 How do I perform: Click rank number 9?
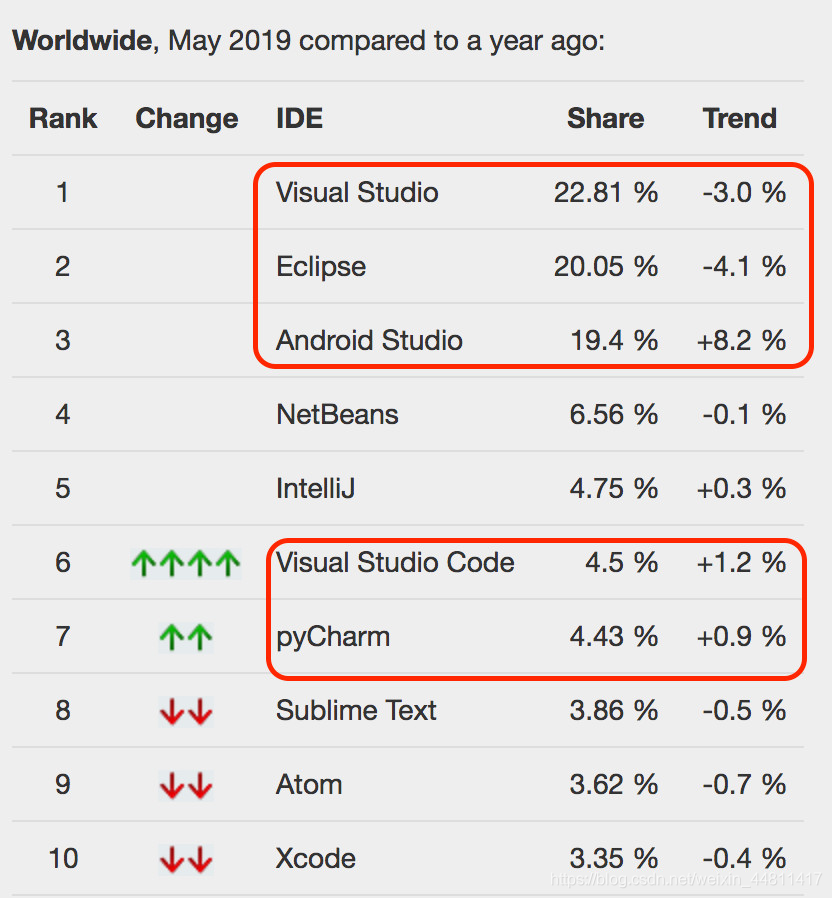[x=62, y=784]
